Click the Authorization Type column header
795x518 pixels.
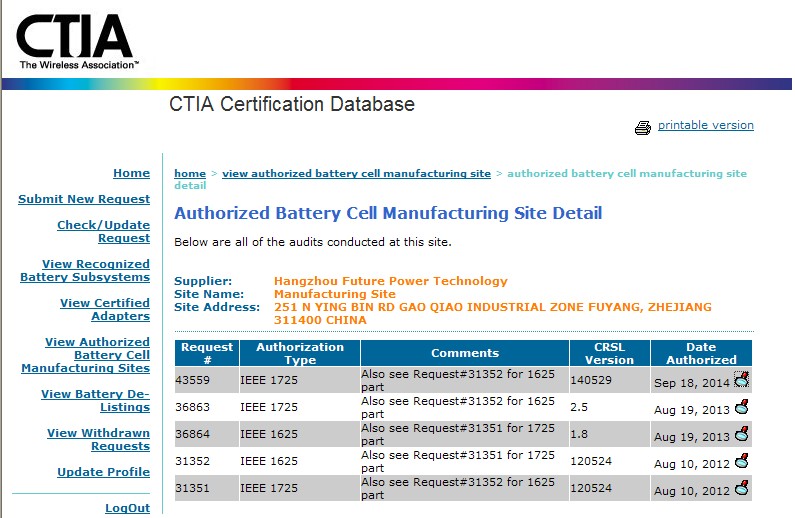[x=300, y=353]
